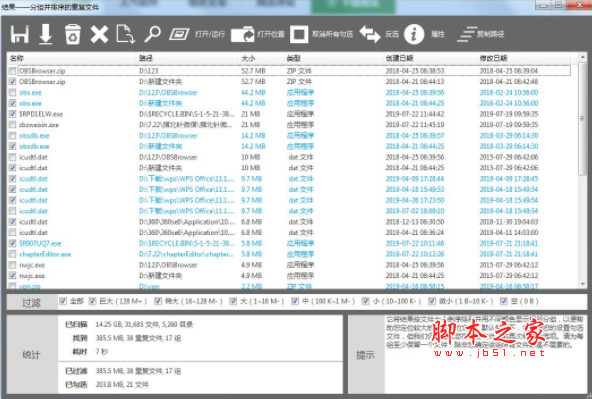Toggle the $R907UQ7.exe row checkbox
This screenshot has height=399, width=592.
(x=12, y=243)
